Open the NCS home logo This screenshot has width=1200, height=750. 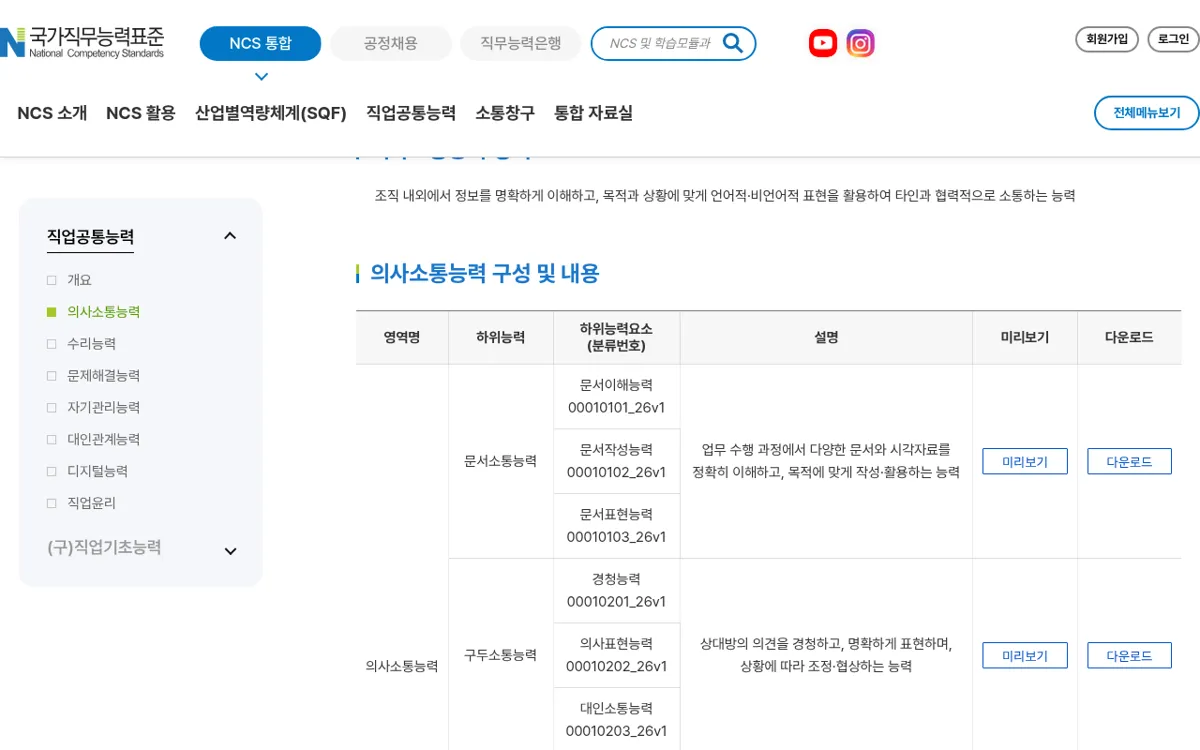pos(82,43)
